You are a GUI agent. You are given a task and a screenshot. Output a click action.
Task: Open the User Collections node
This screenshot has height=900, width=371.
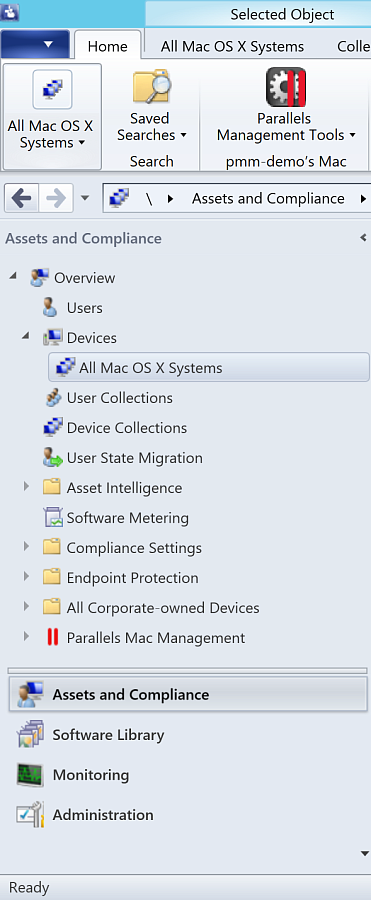(x=119, y=398)
